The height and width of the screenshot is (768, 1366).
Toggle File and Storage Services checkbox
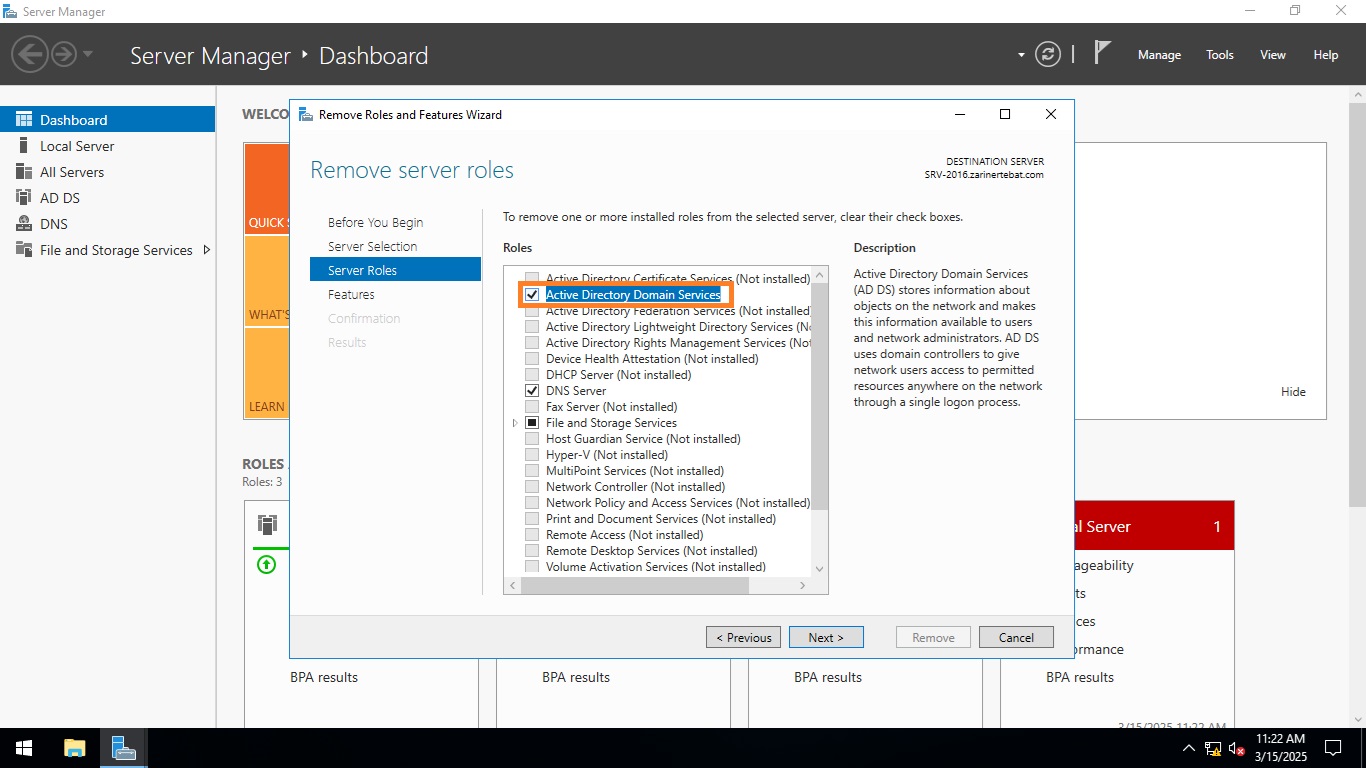click(x=532, y=423)
